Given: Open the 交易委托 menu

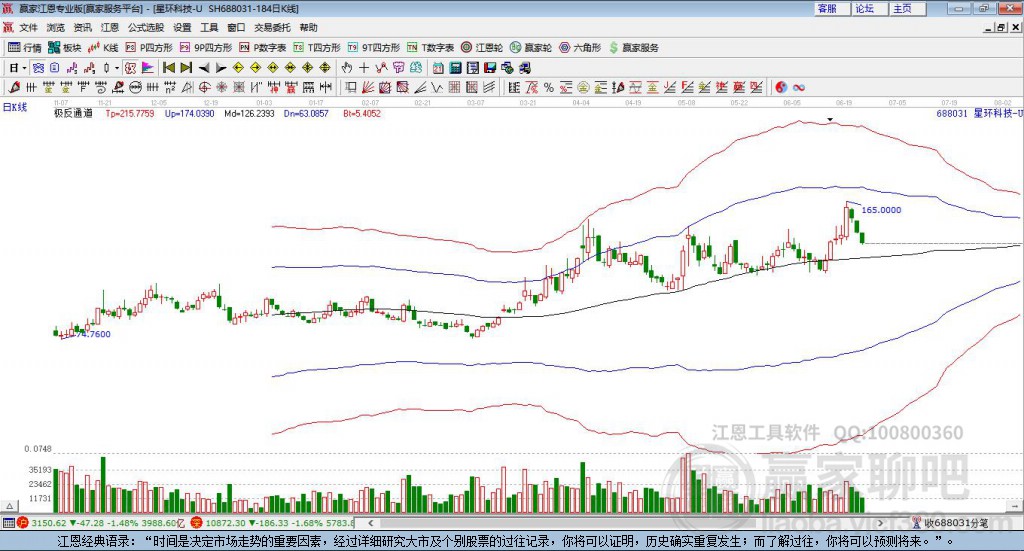Looking at the screenshot, I should [272, 27].
